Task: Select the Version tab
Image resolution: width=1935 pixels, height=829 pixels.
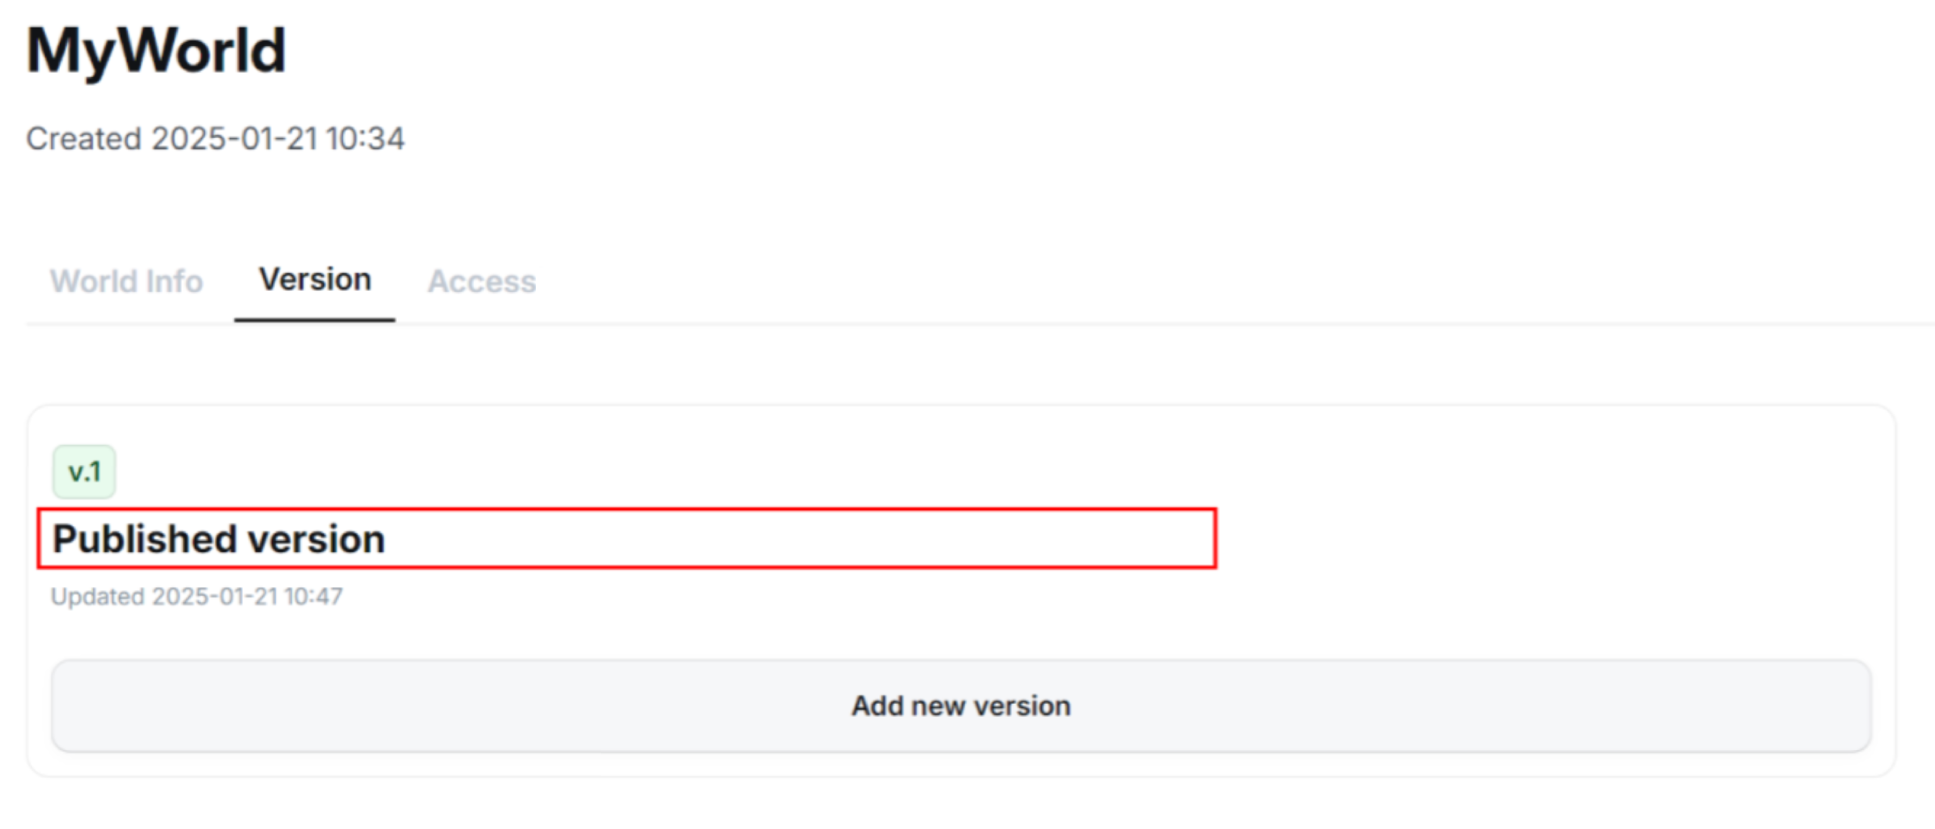Action: pos(315,279)
